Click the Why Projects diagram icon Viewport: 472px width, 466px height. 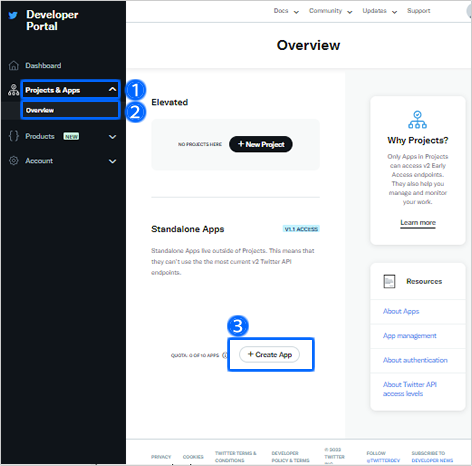pyautogui.click(x=417, y=120)
